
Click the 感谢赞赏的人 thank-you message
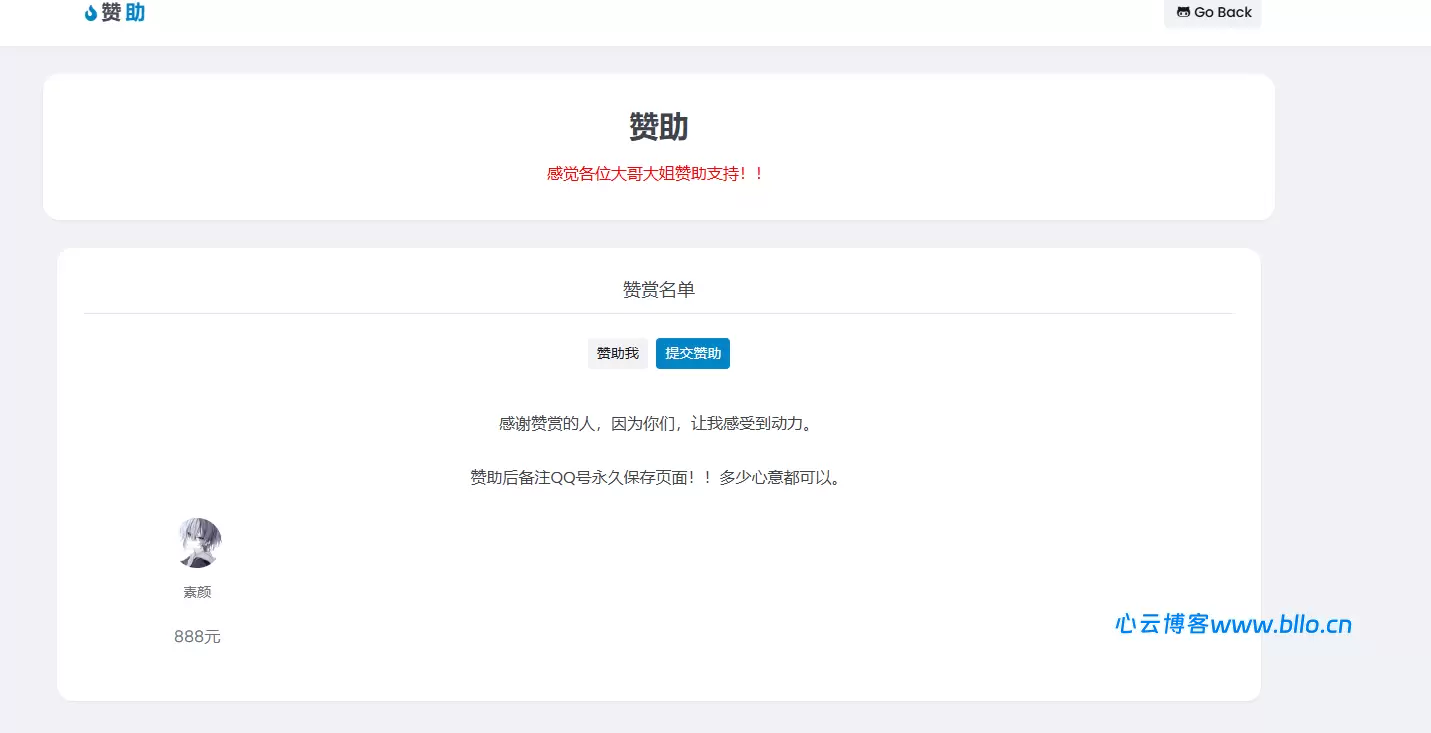pos(655,424)
